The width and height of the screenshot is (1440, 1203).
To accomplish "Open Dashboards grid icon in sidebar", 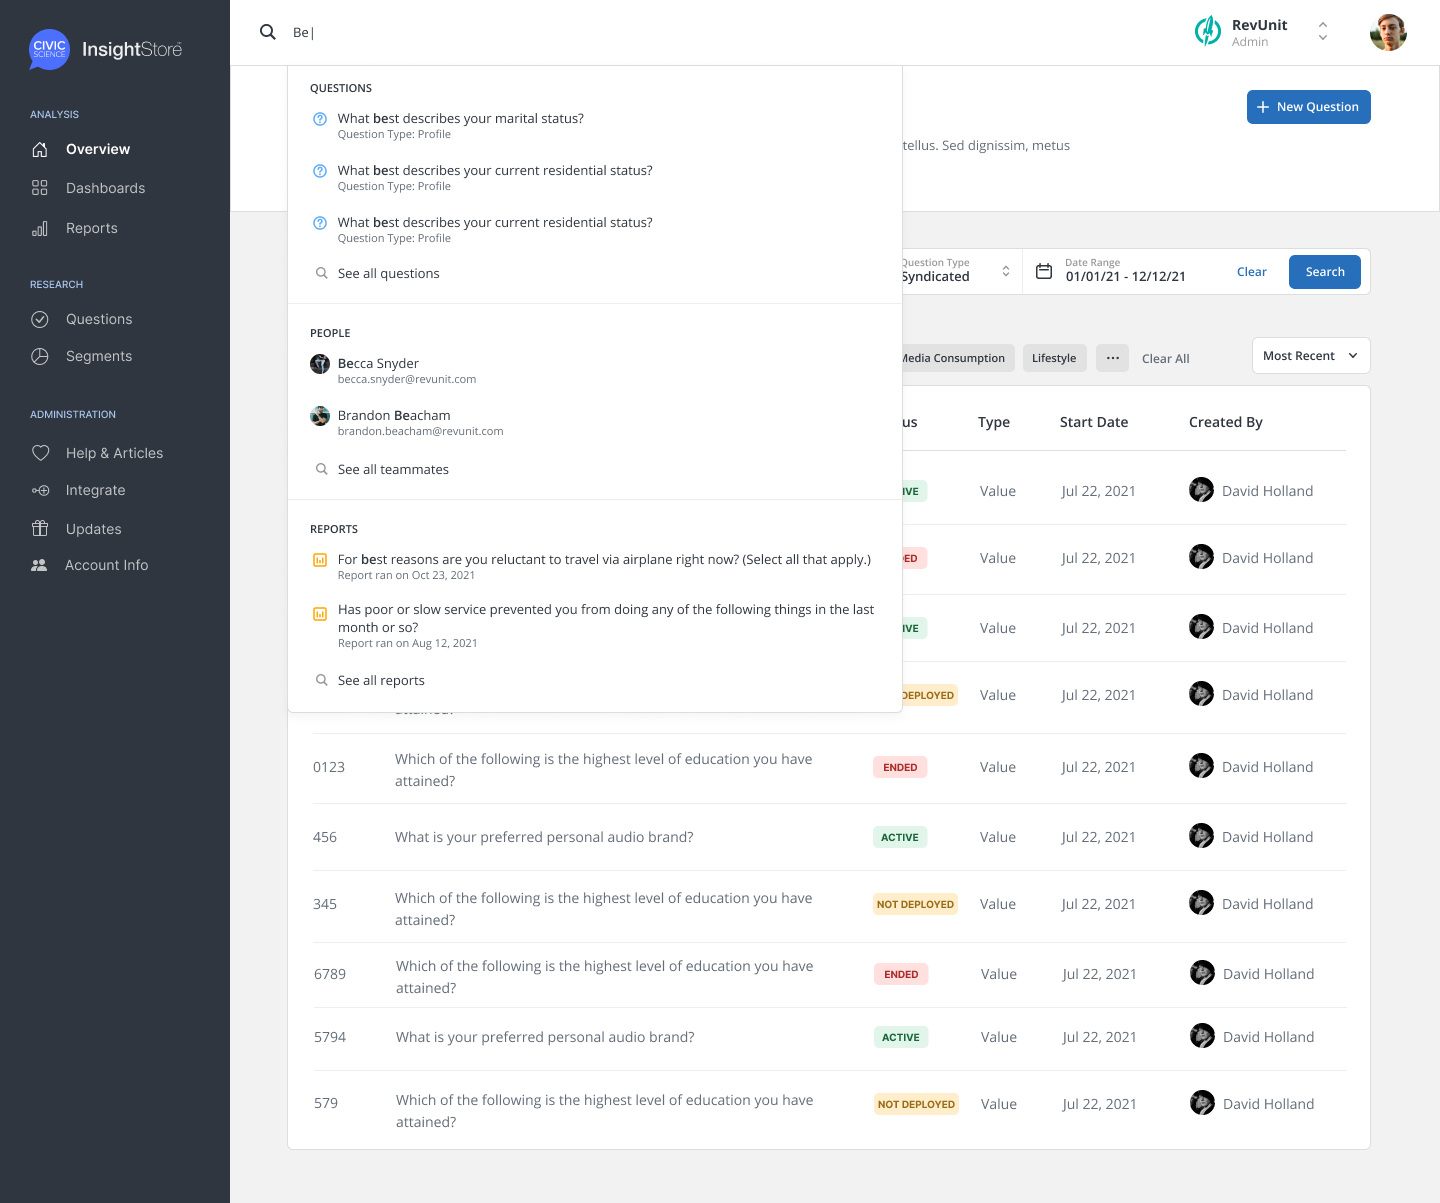I will [x=40, y=188].
